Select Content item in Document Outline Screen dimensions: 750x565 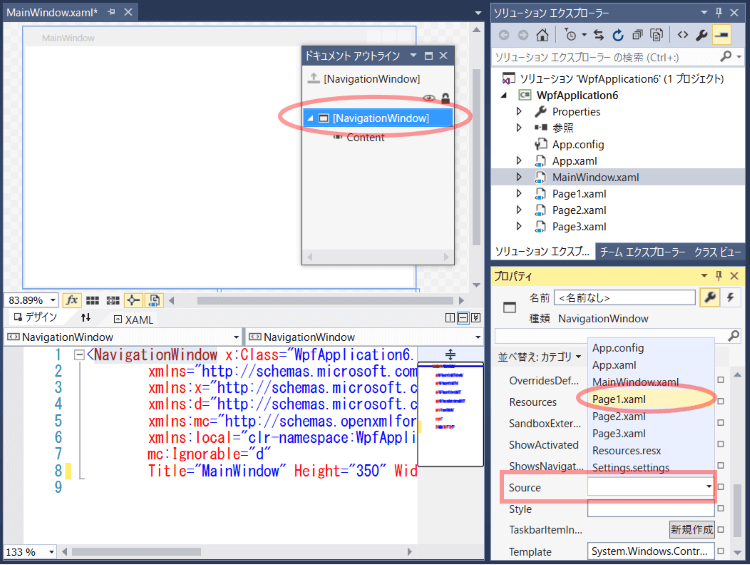pyautogui.click(x=365, y=137)
